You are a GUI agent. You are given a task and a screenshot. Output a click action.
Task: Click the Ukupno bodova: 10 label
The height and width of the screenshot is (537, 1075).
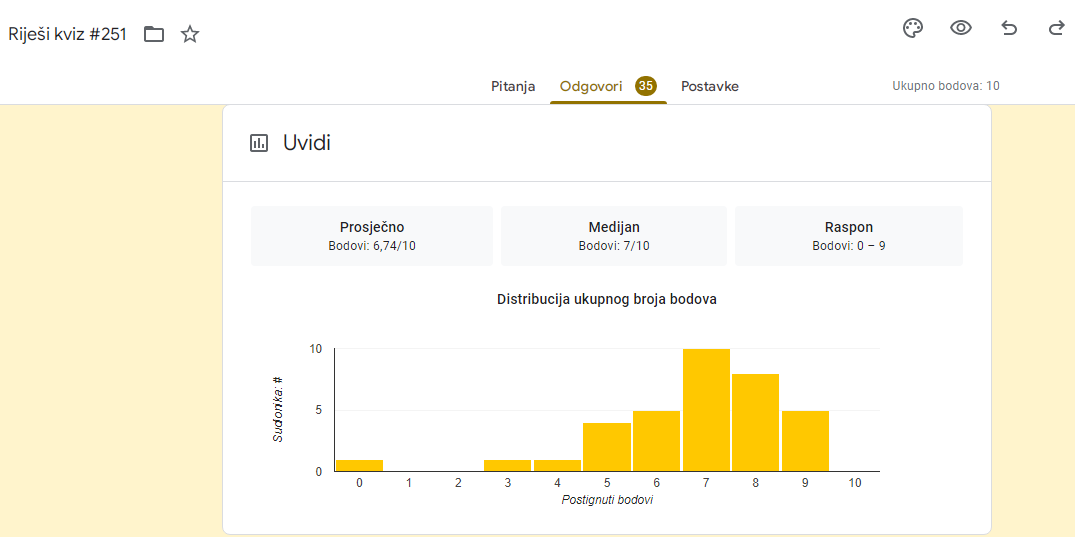[946, 86]
